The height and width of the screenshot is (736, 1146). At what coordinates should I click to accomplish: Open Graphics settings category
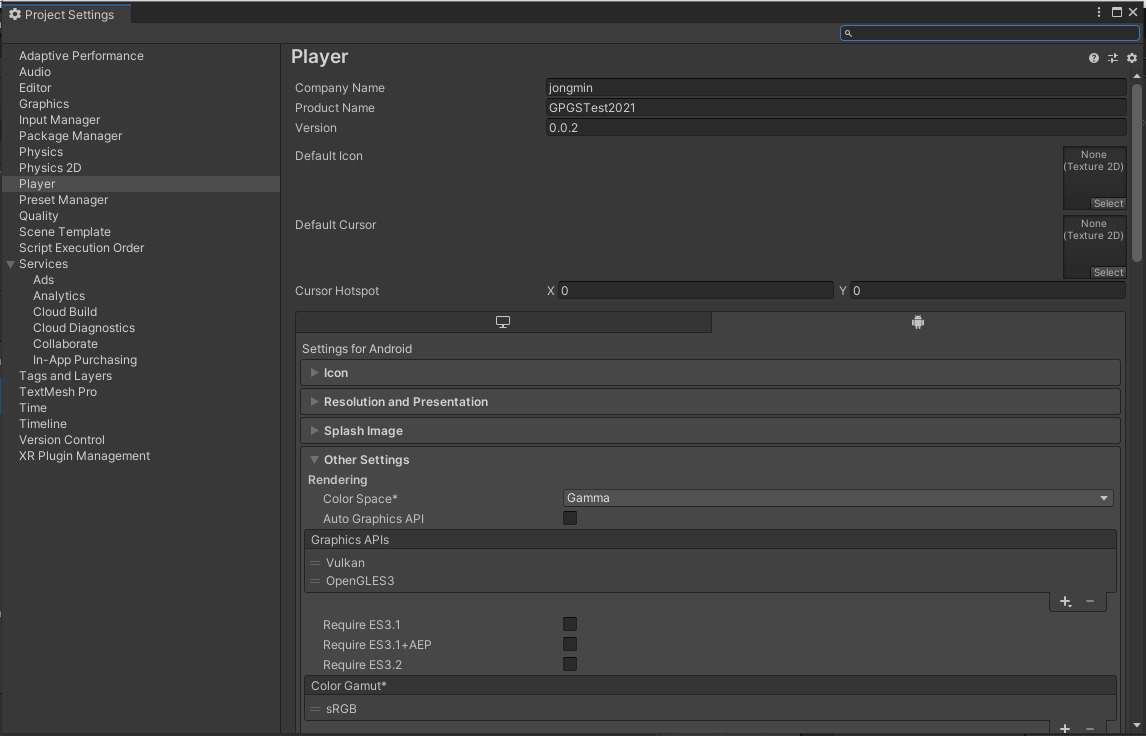(x=44, y=104)
